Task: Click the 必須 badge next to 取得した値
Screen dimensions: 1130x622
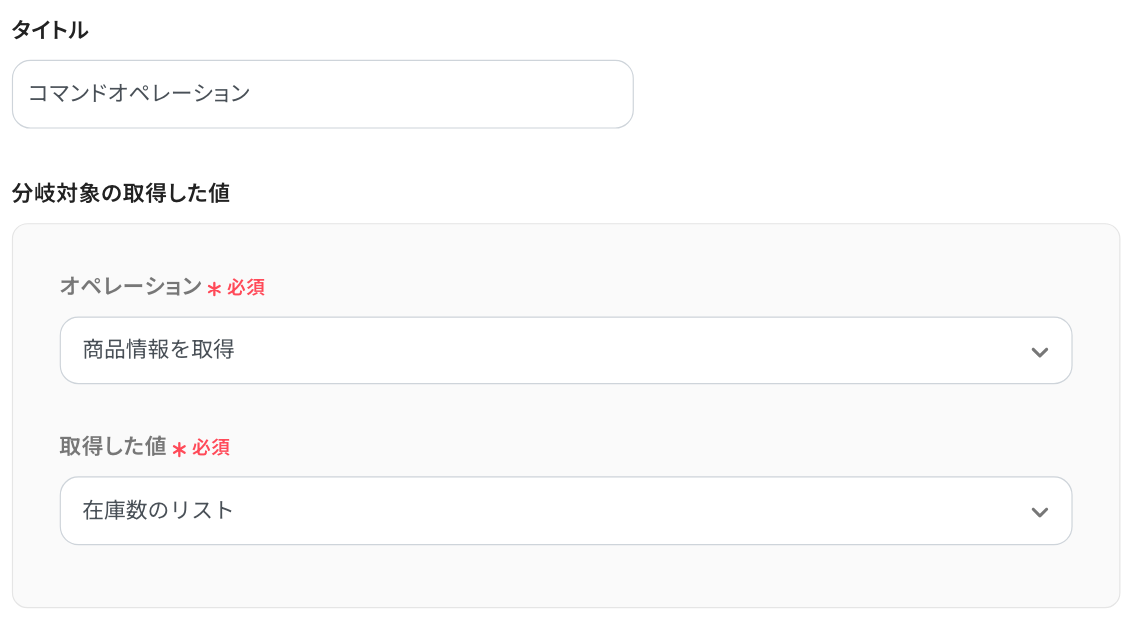Action: coord(211,448)
